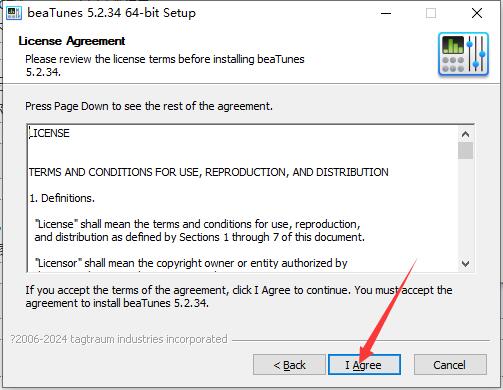Image resolution: width=503 pixels, height=390 pixels.
Task: Click inside the license text box
Action: 243,198
